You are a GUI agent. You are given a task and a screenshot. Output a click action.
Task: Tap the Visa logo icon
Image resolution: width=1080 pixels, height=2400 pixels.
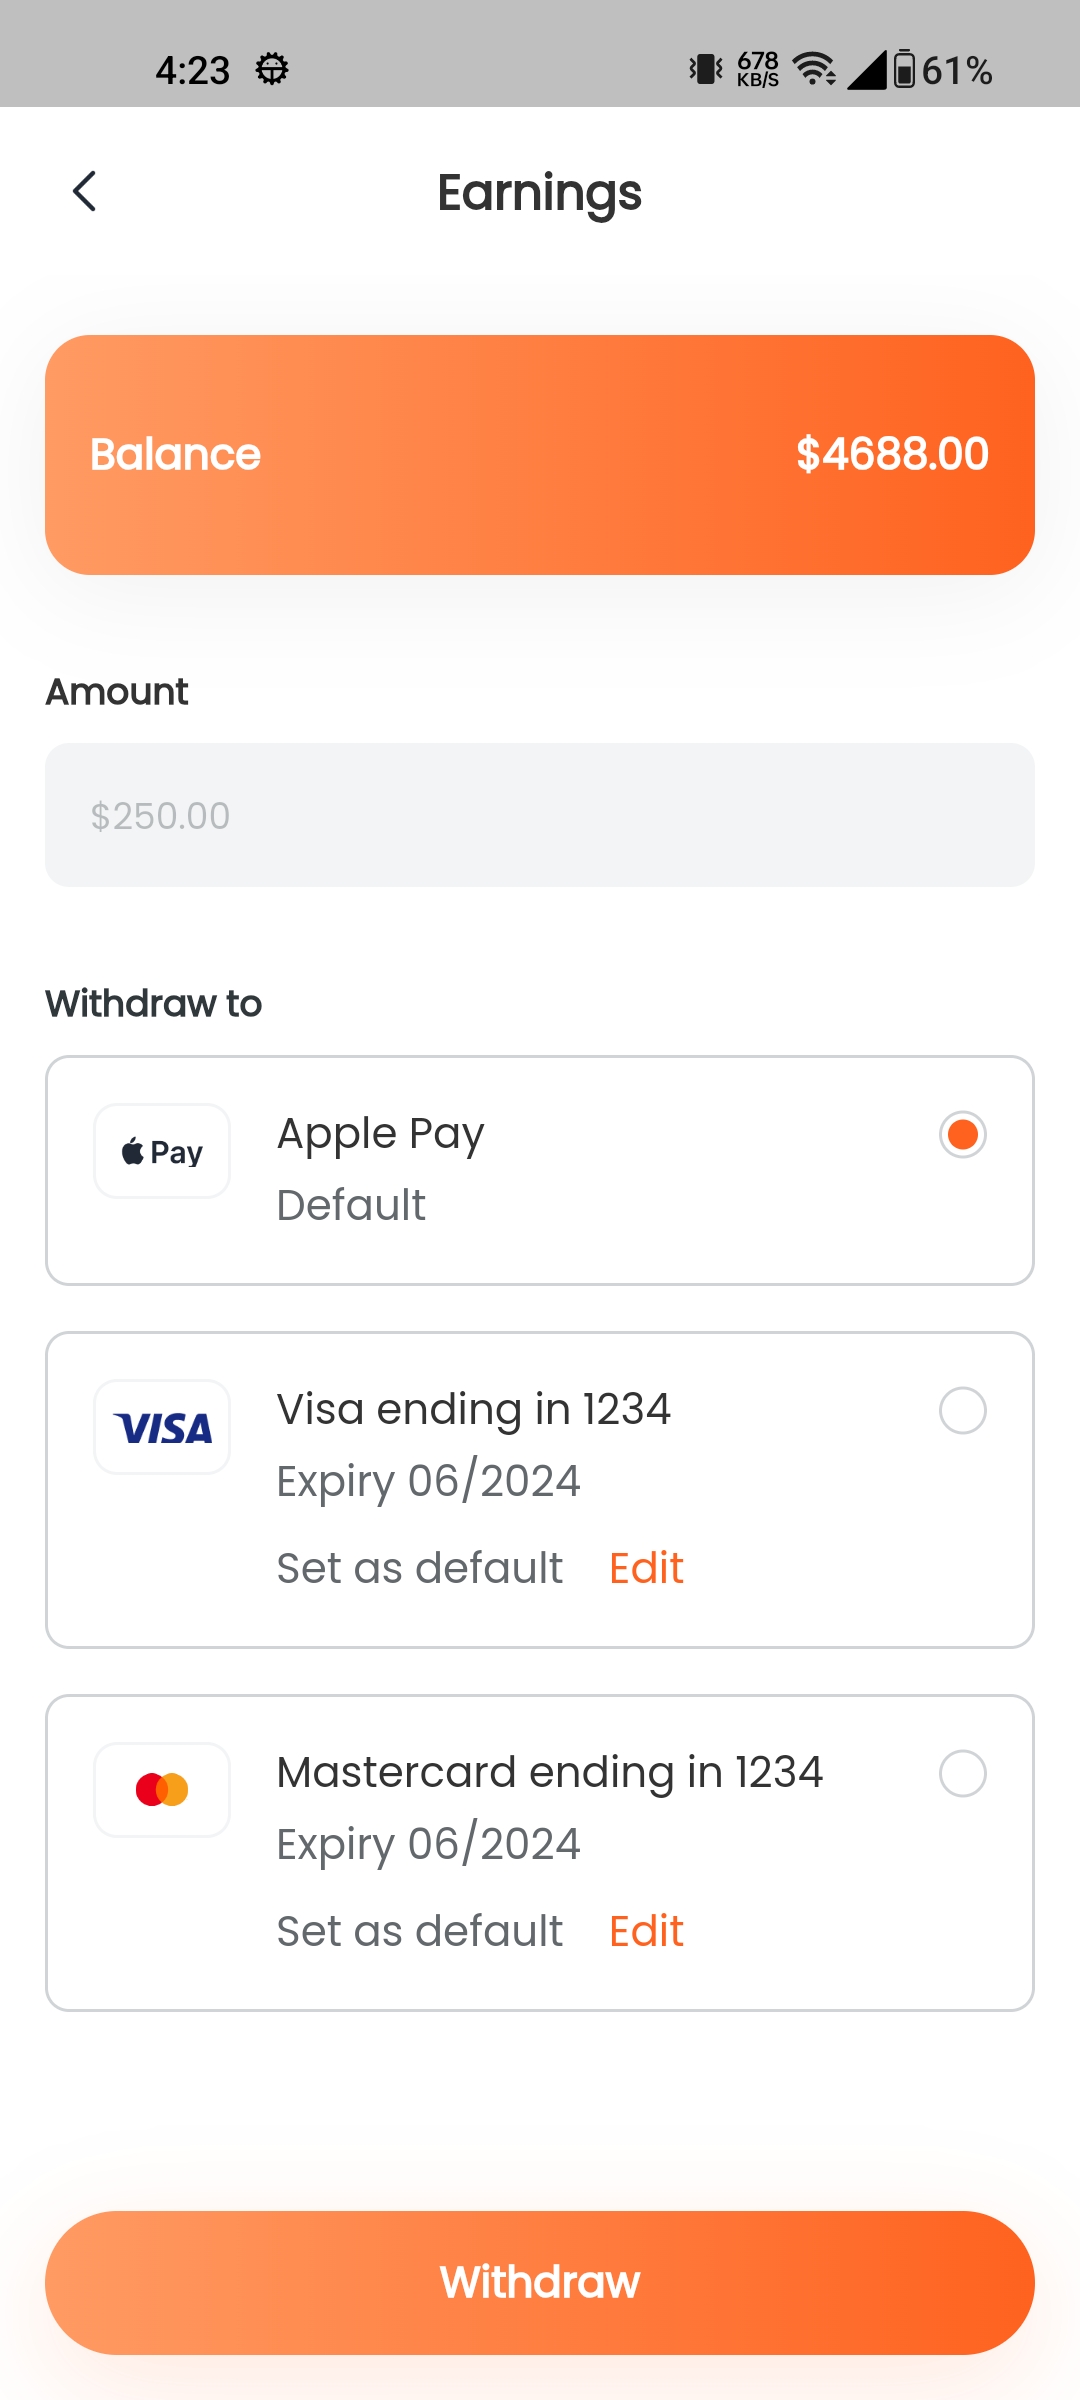click(162, 1427)
